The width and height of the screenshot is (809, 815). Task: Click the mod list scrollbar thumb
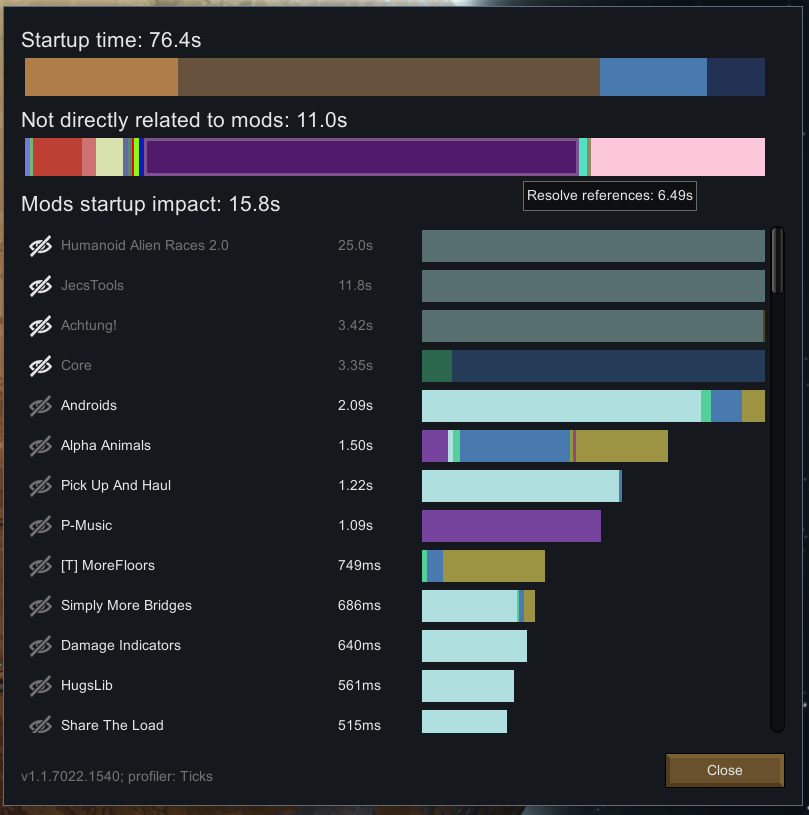pos(777,261)
